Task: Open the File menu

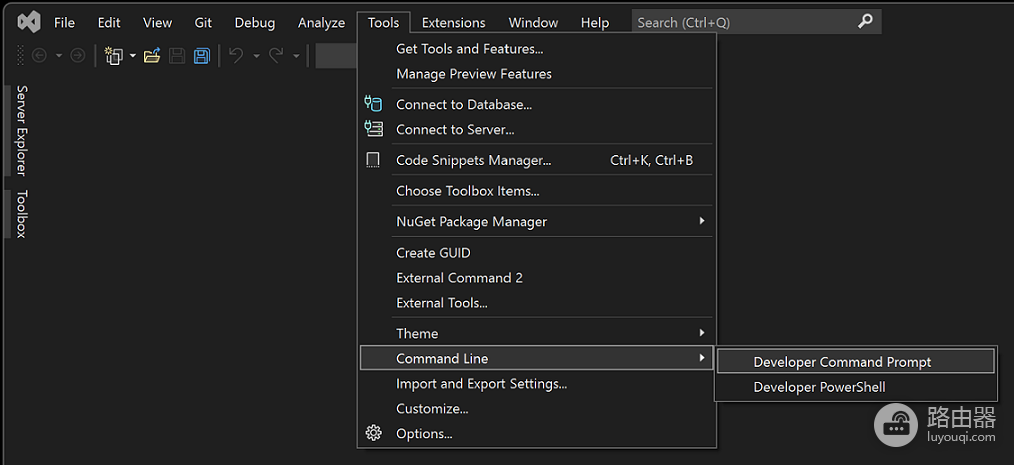Action: pyautogui.click(x=64, y=23)
